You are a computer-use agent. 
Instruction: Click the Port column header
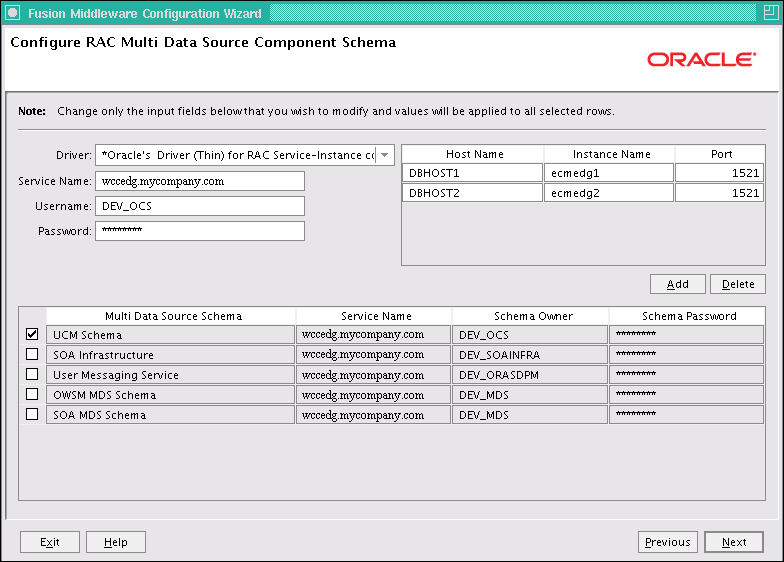[x=720, y=154]
